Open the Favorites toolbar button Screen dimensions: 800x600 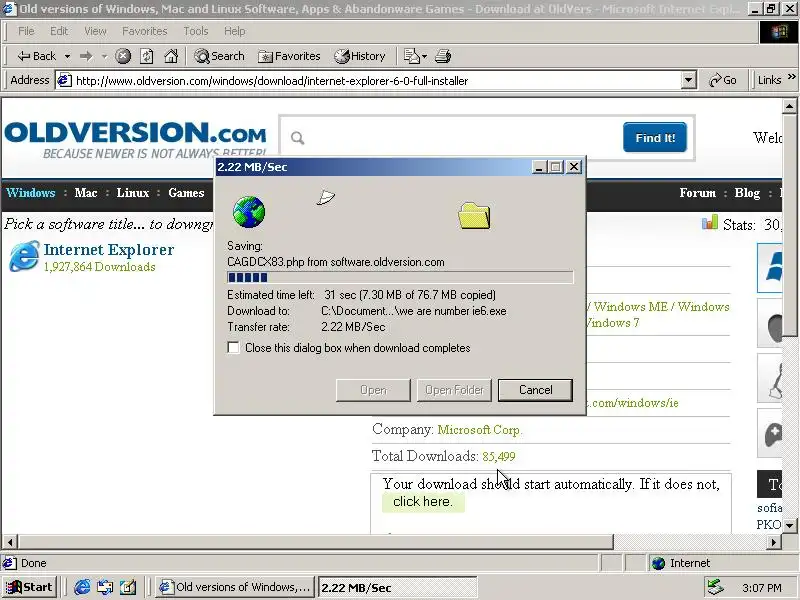[x=289, y=56]
